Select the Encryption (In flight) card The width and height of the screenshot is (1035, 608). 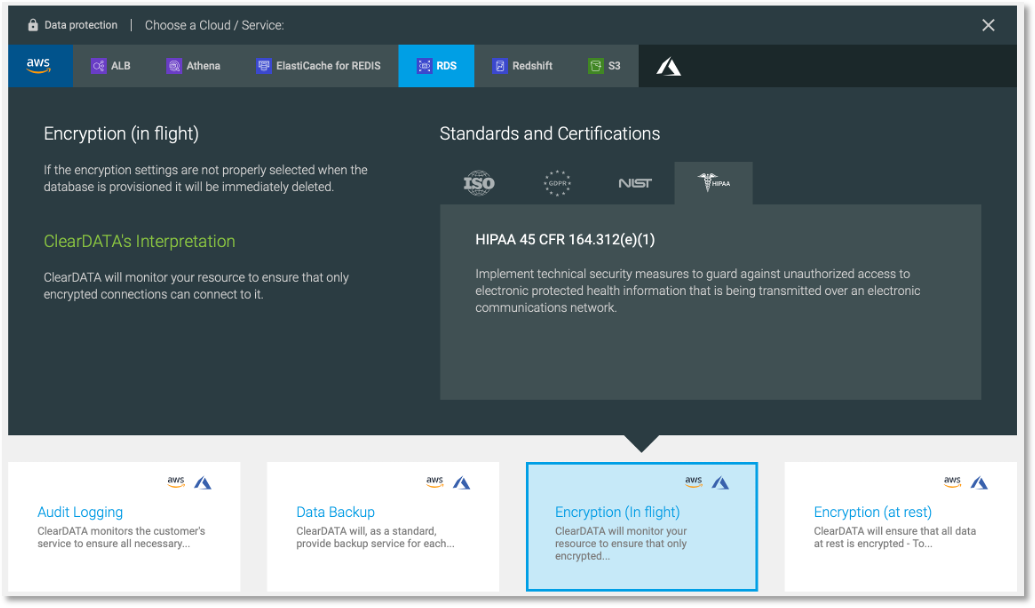pos(642,526)
